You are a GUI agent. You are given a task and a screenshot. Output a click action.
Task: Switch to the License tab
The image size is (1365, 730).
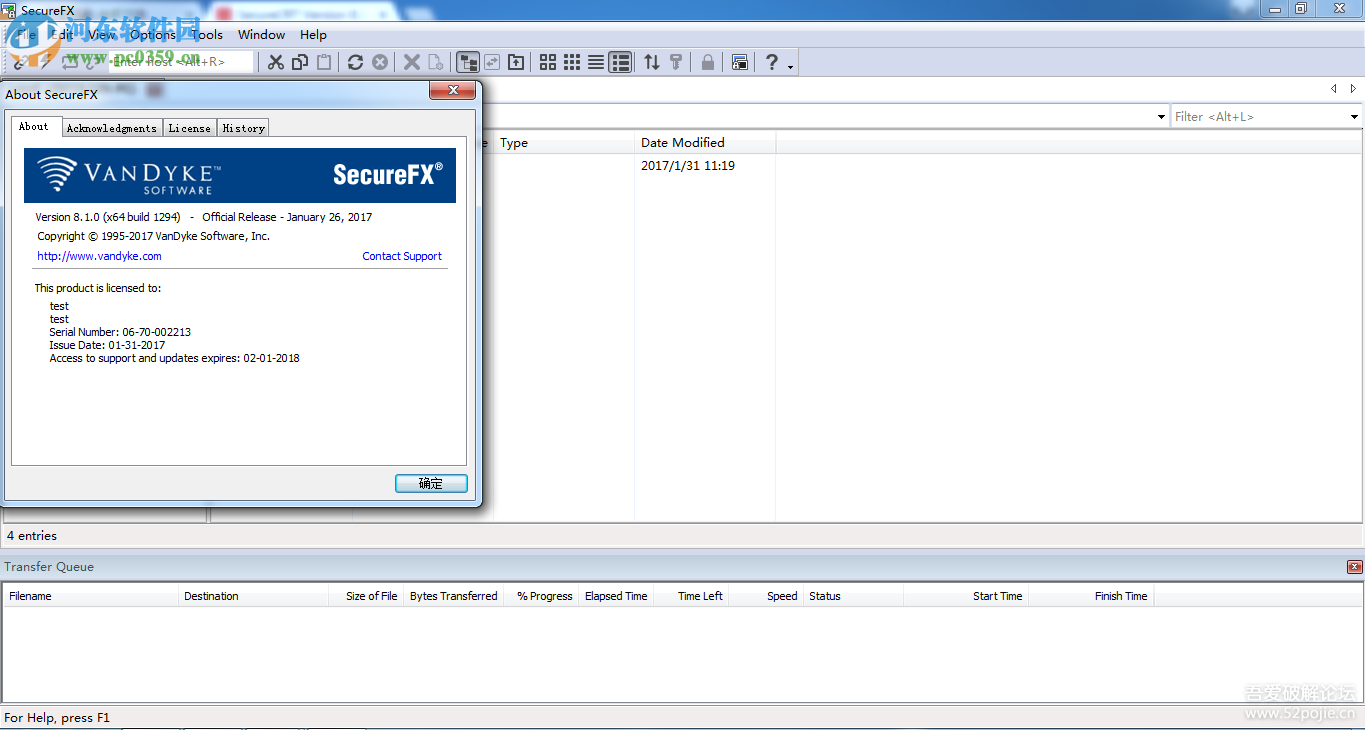point(190,127)
